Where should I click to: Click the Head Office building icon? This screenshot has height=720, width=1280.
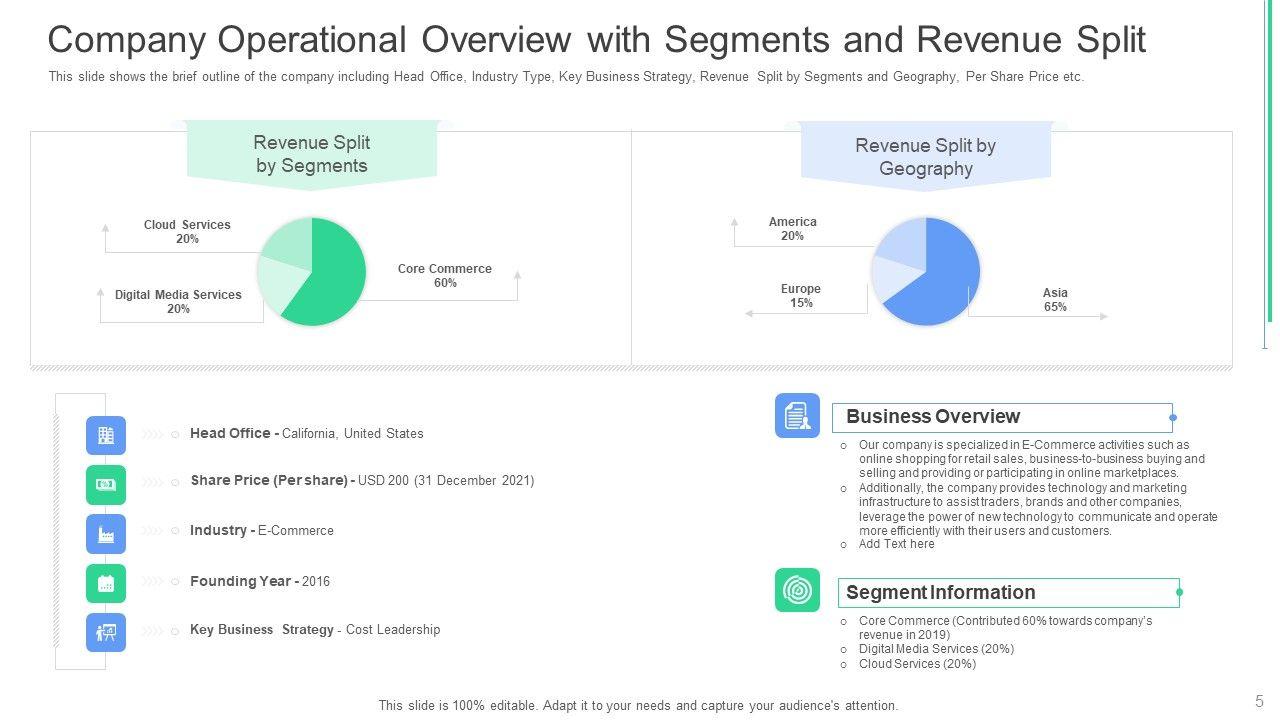tap(106, 436)
